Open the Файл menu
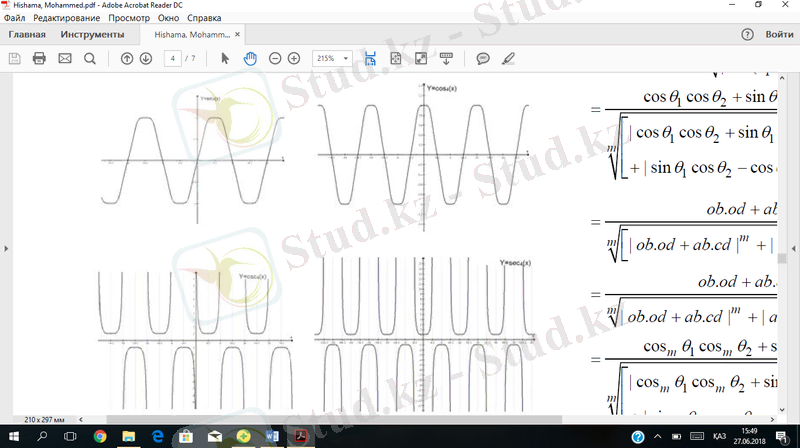The height and width of the screenshot is (448, 800). click(x=14, y=18)
